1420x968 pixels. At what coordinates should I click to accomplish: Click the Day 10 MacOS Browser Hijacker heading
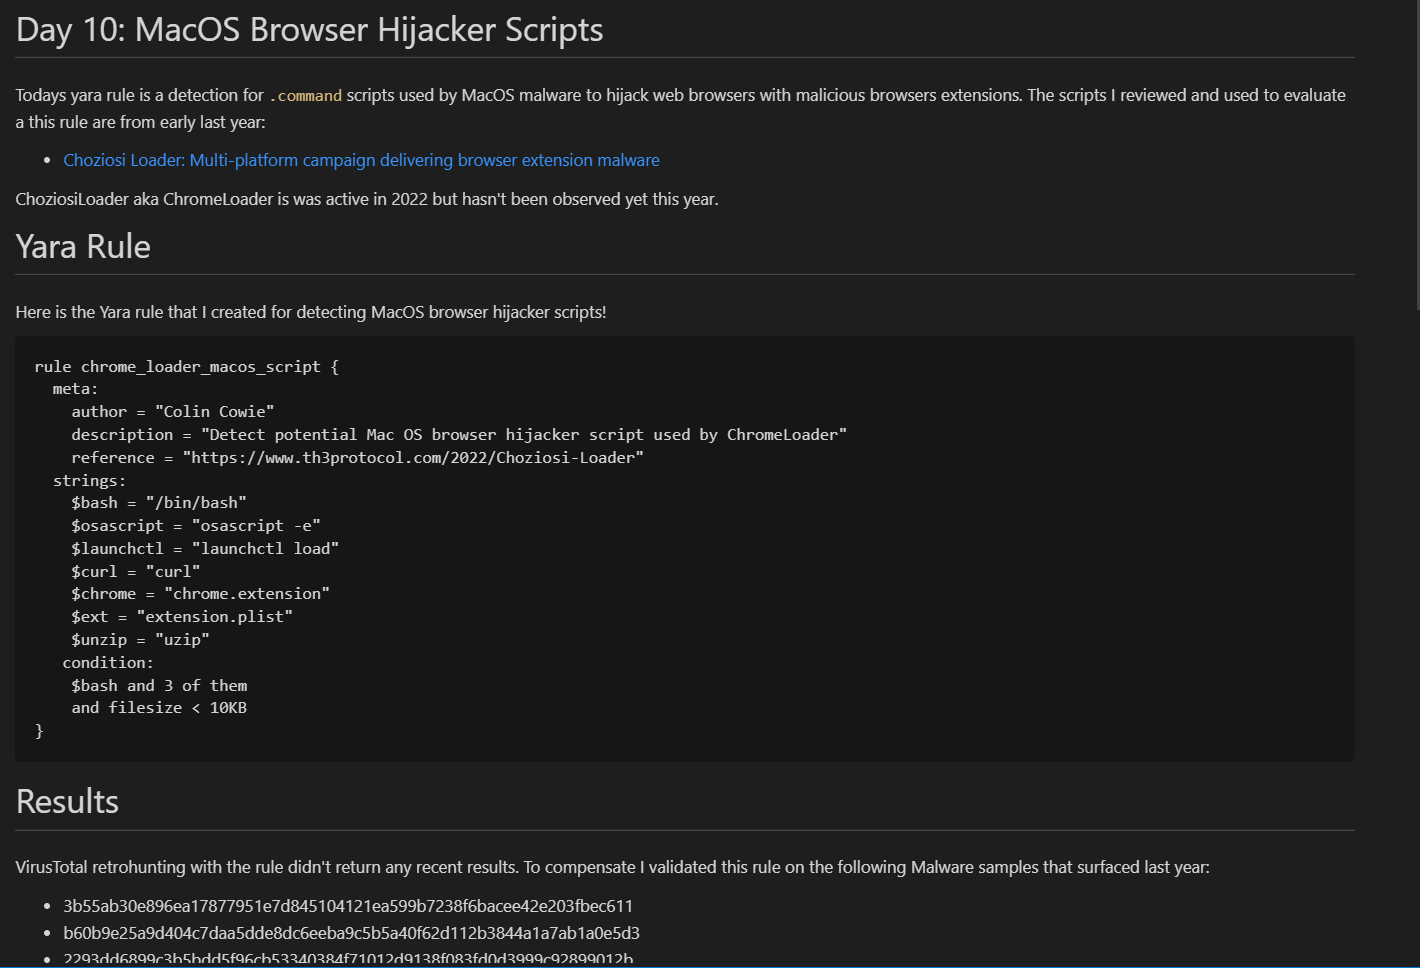[x=309, y=30]
